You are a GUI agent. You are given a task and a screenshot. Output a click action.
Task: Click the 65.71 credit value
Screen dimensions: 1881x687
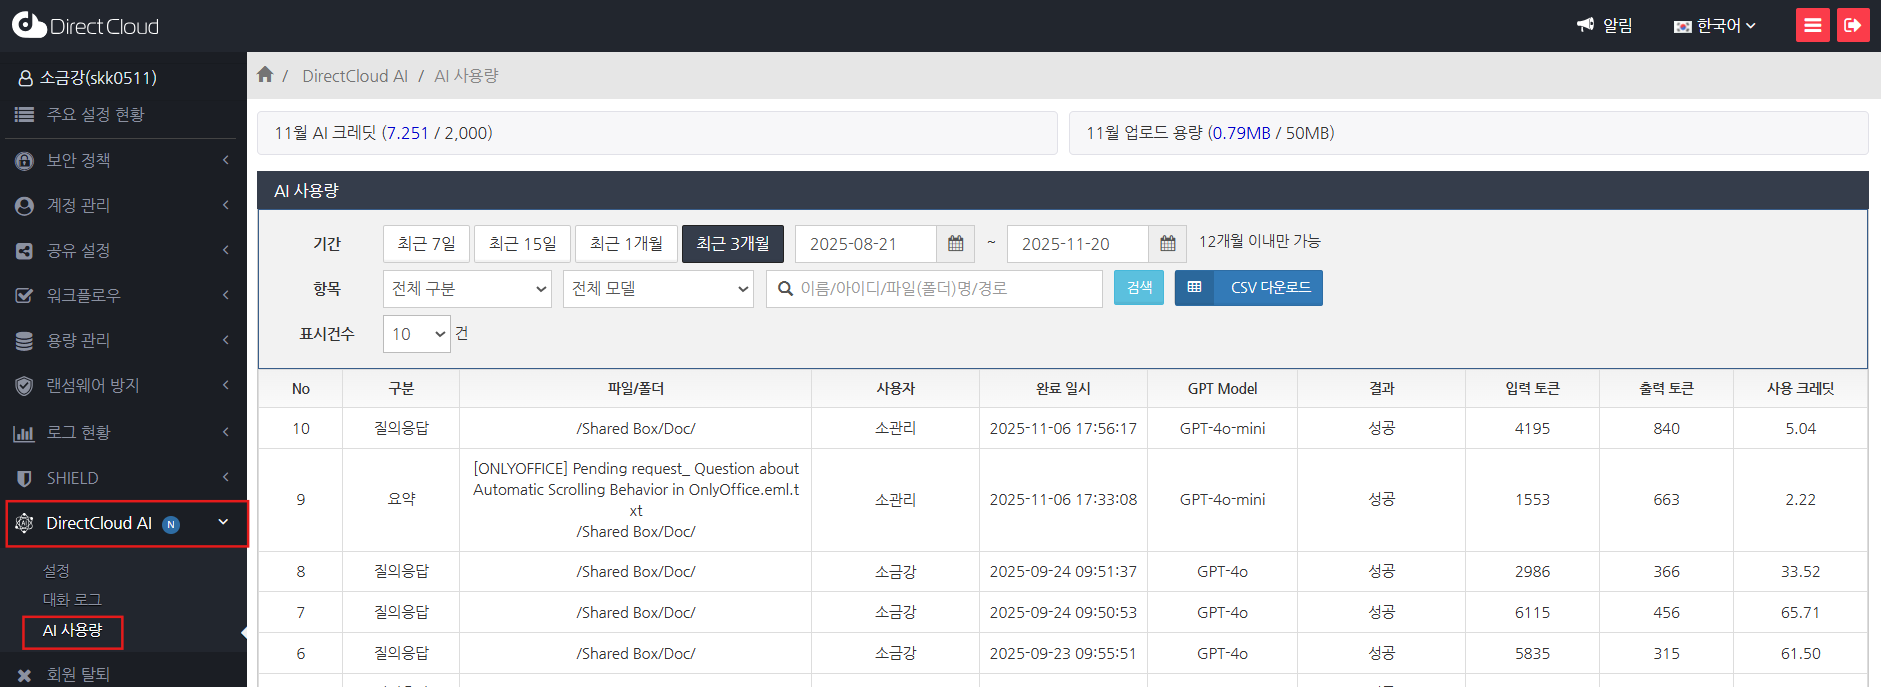1800,613
